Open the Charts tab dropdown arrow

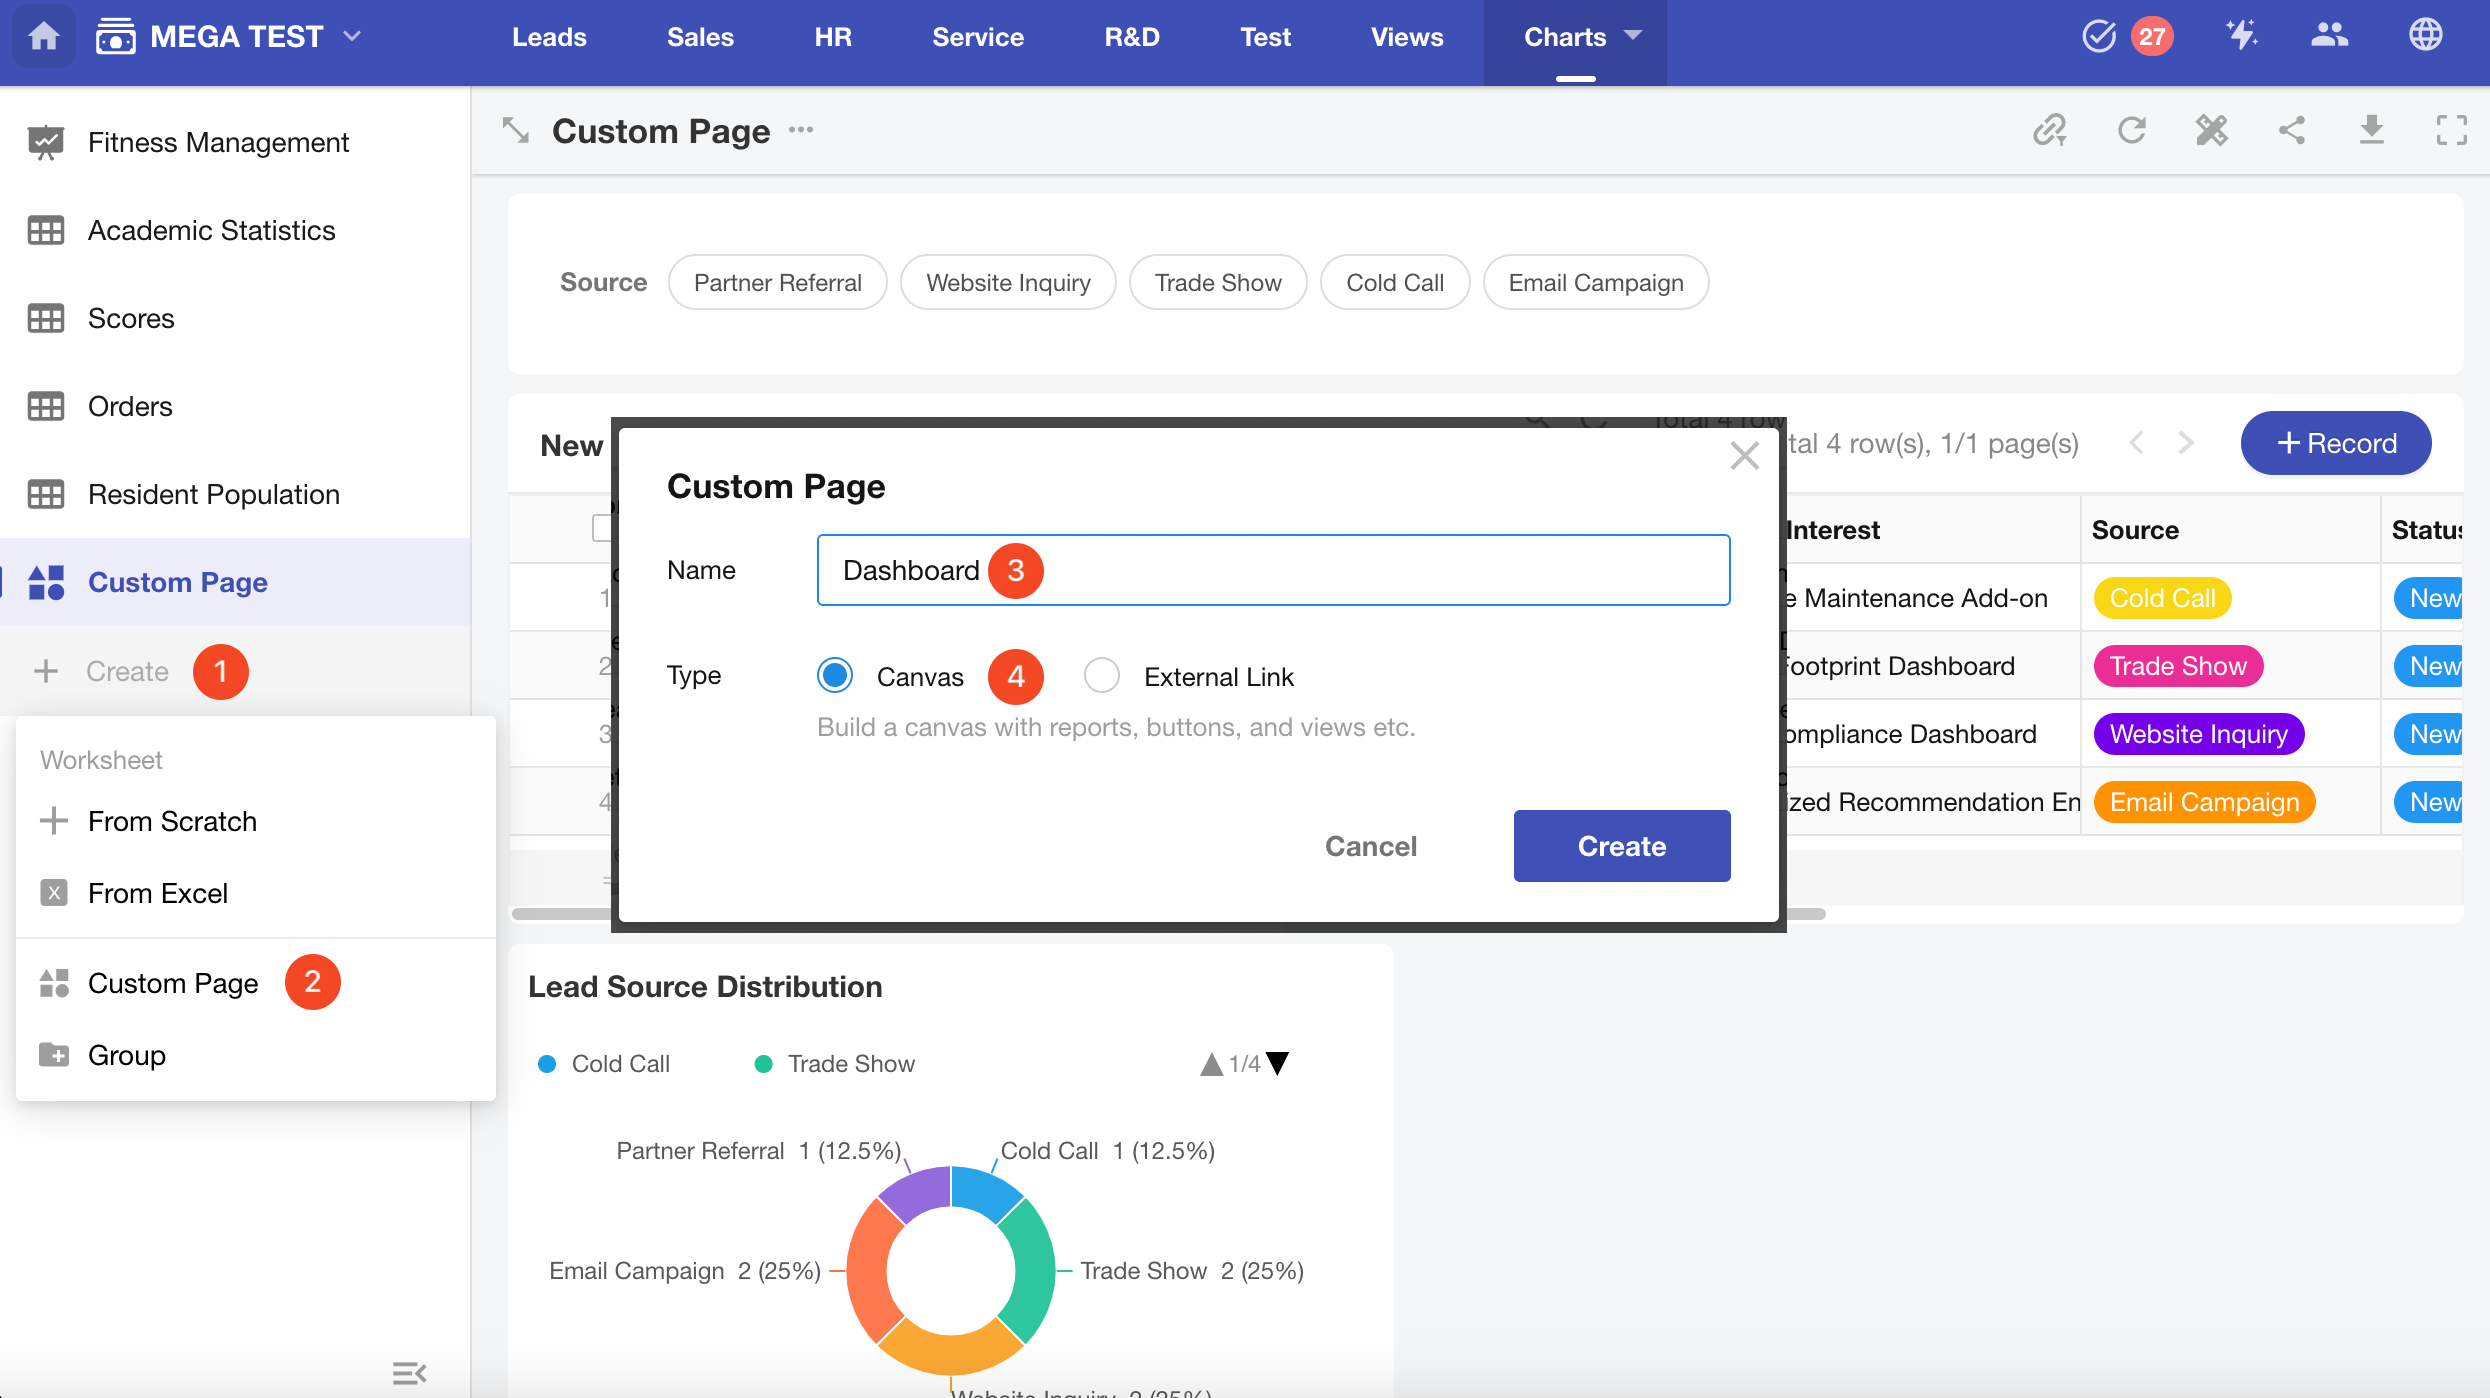pos(1633,36)
